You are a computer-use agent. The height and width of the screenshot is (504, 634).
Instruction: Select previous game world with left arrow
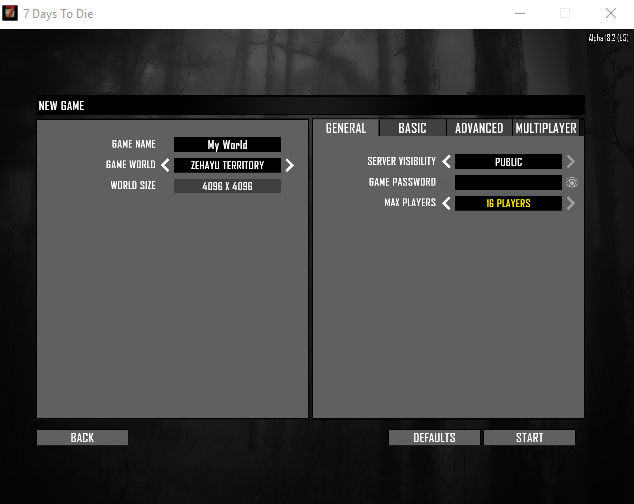click(x=165, y=165)
